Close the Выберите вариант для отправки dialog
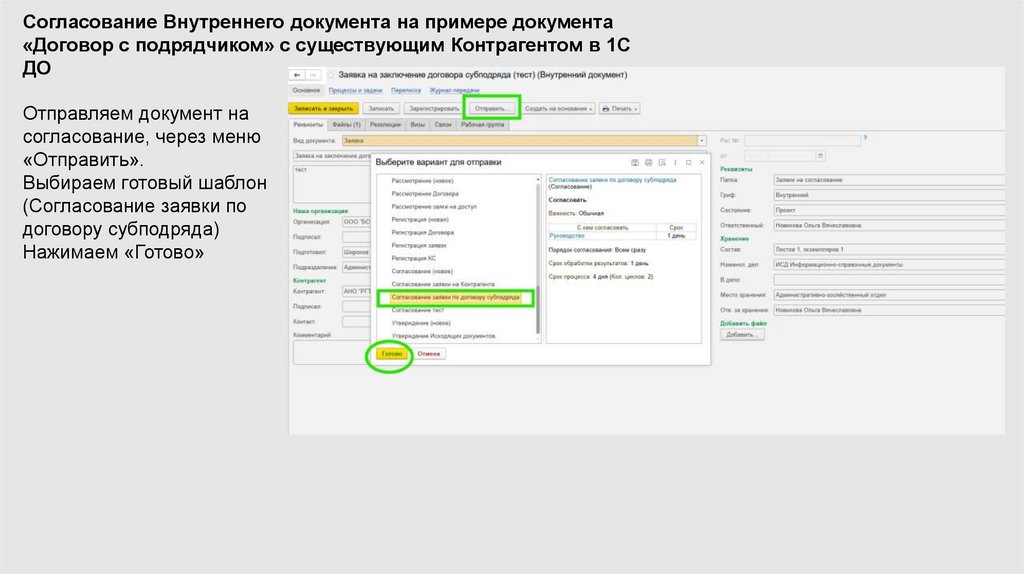Viewport: 1024px width, 574px height. pyautogui.click(x=702, y=163)
